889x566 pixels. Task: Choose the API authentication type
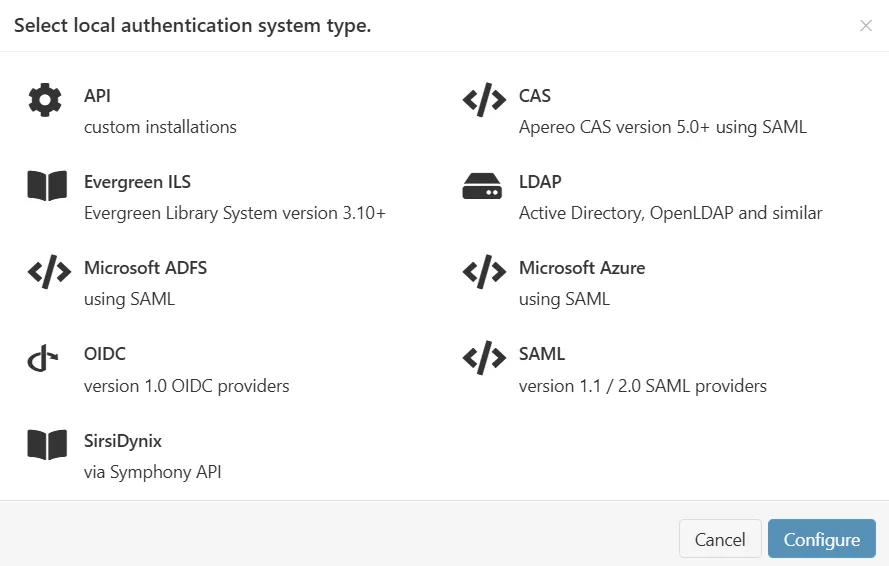(98, 95)
